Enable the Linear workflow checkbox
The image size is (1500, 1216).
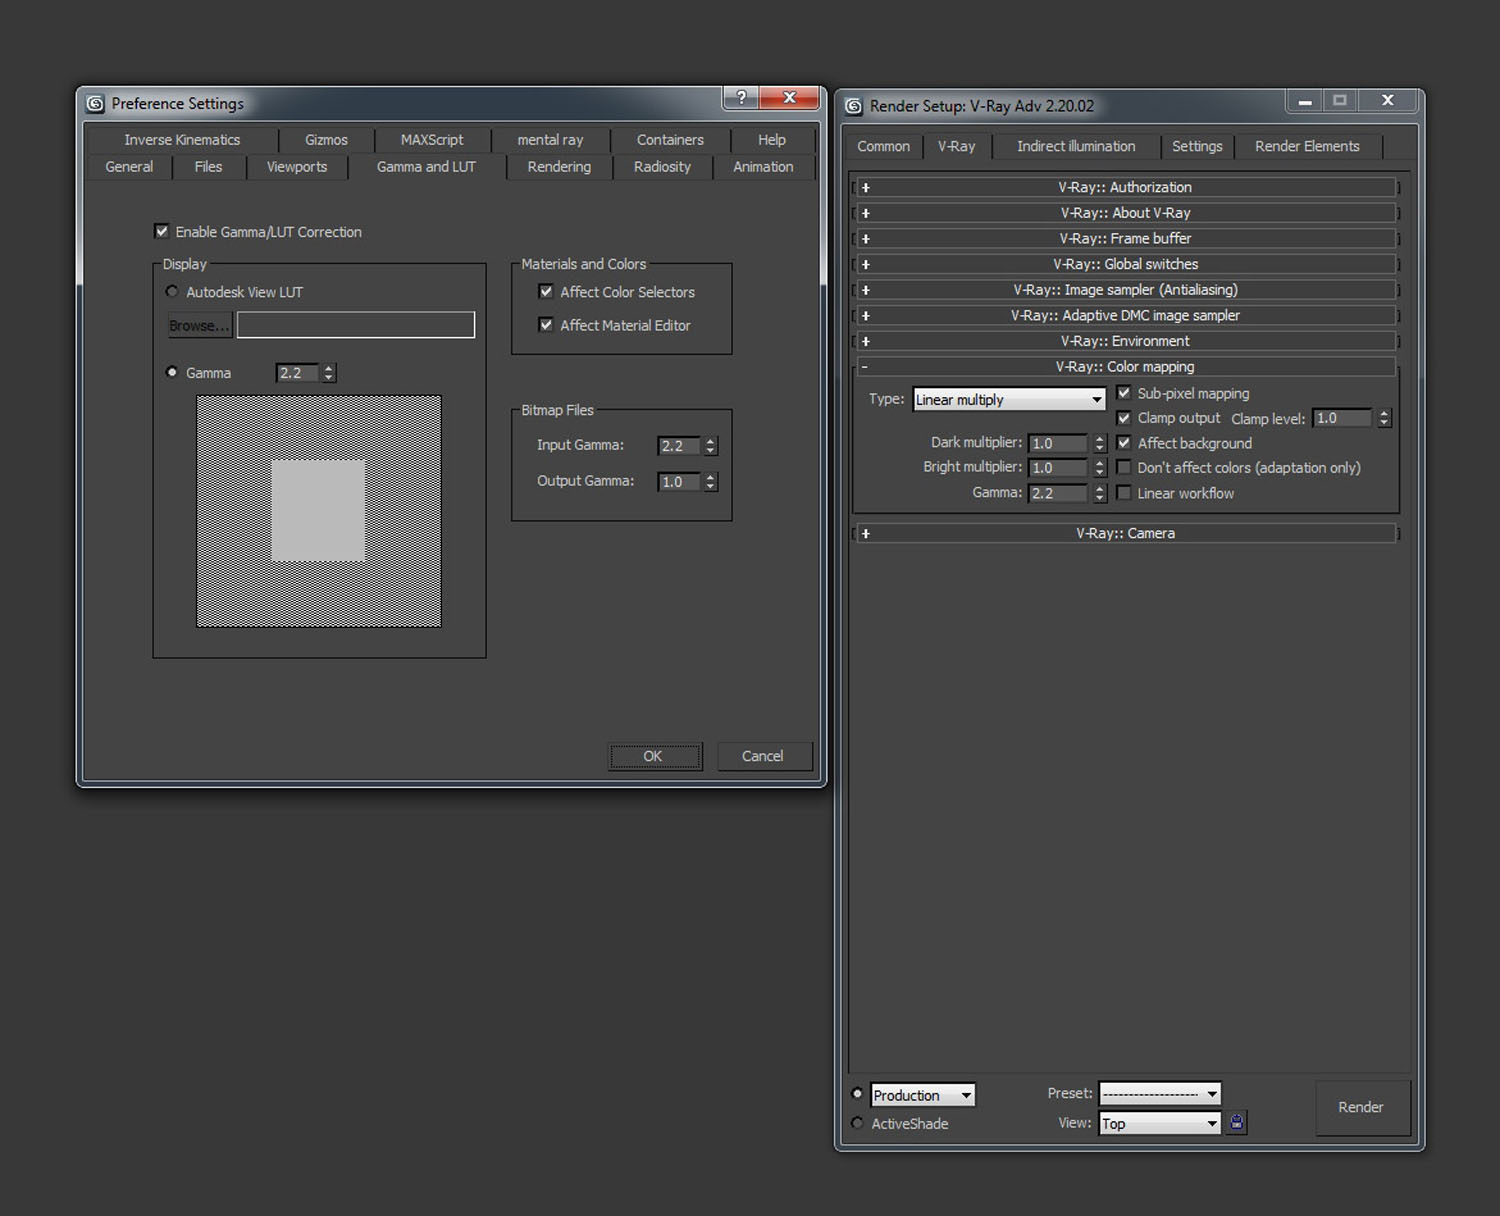point(1124,493)
